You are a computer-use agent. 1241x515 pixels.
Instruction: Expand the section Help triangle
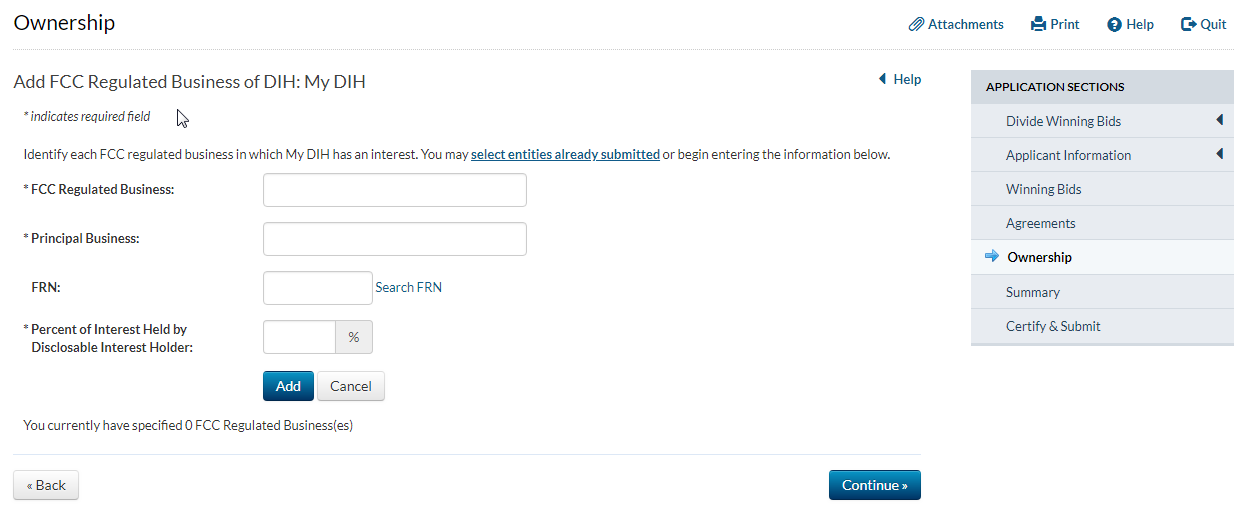point(882,79)
